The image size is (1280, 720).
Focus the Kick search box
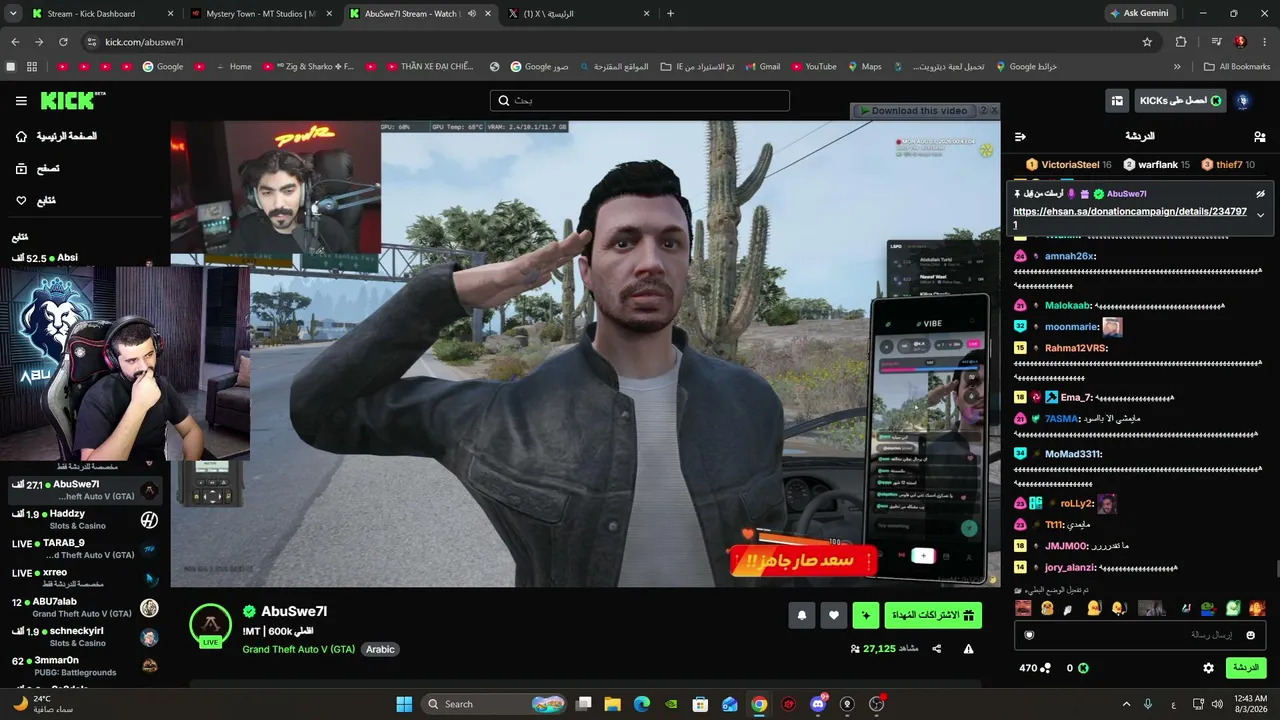pos(640,101)
